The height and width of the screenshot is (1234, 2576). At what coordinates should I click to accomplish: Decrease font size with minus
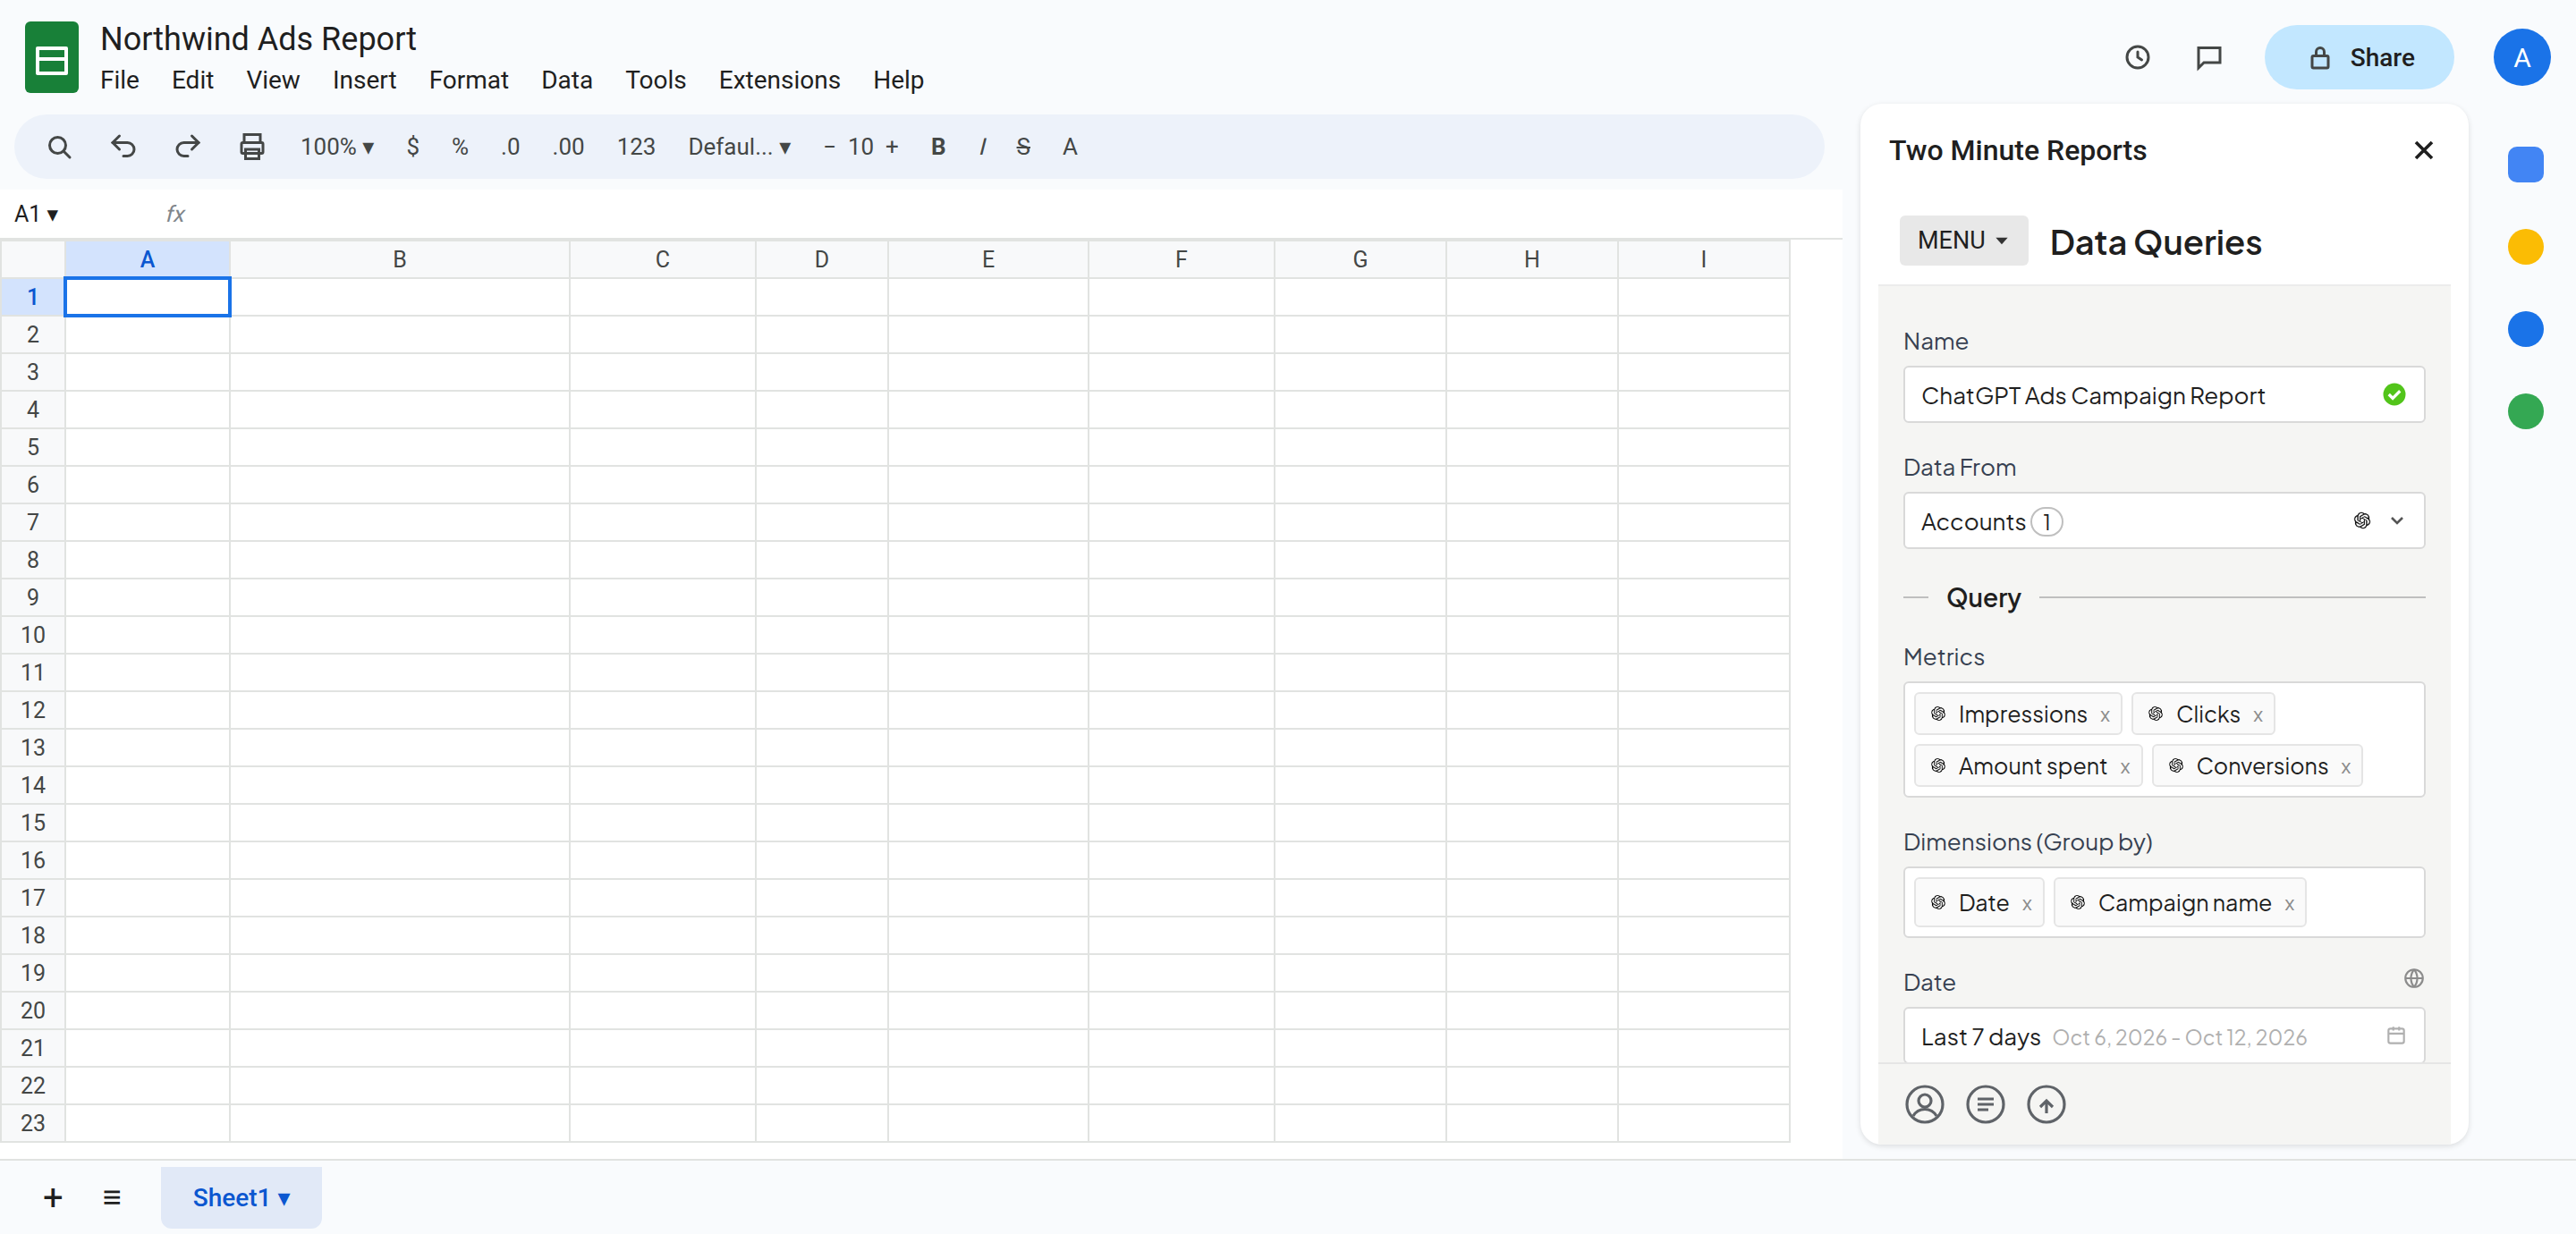tap(829, 147)
